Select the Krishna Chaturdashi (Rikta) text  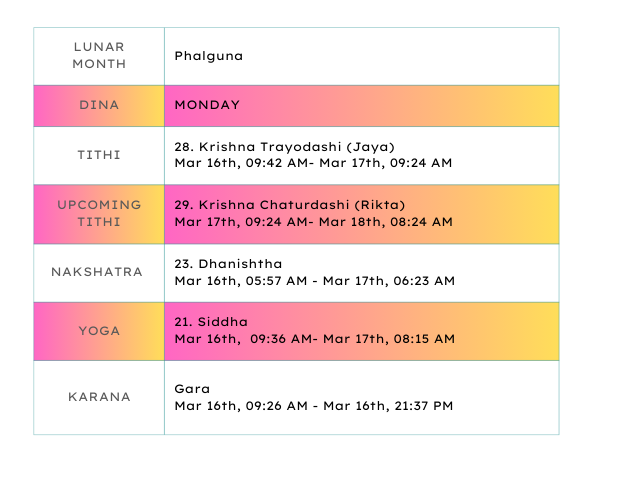(290, 204)
